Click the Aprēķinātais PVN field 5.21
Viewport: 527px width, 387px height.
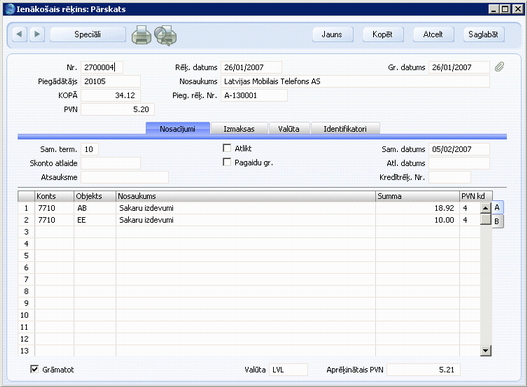[x=423, y=370]
